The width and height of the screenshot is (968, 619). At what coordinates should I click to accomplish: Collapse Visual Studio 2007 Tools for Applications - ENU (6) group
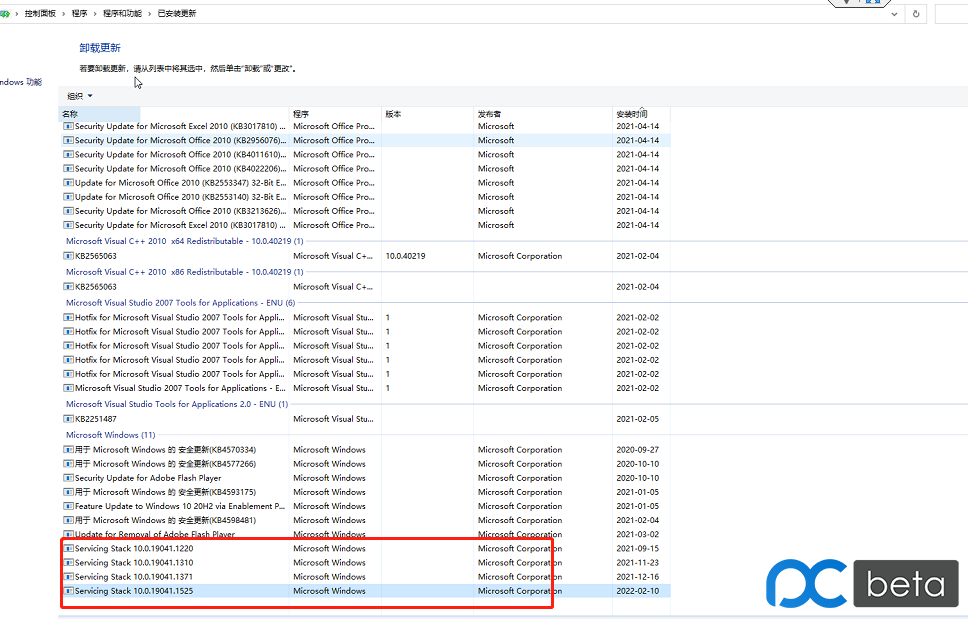pyautogui.click(x=180, y=303)
